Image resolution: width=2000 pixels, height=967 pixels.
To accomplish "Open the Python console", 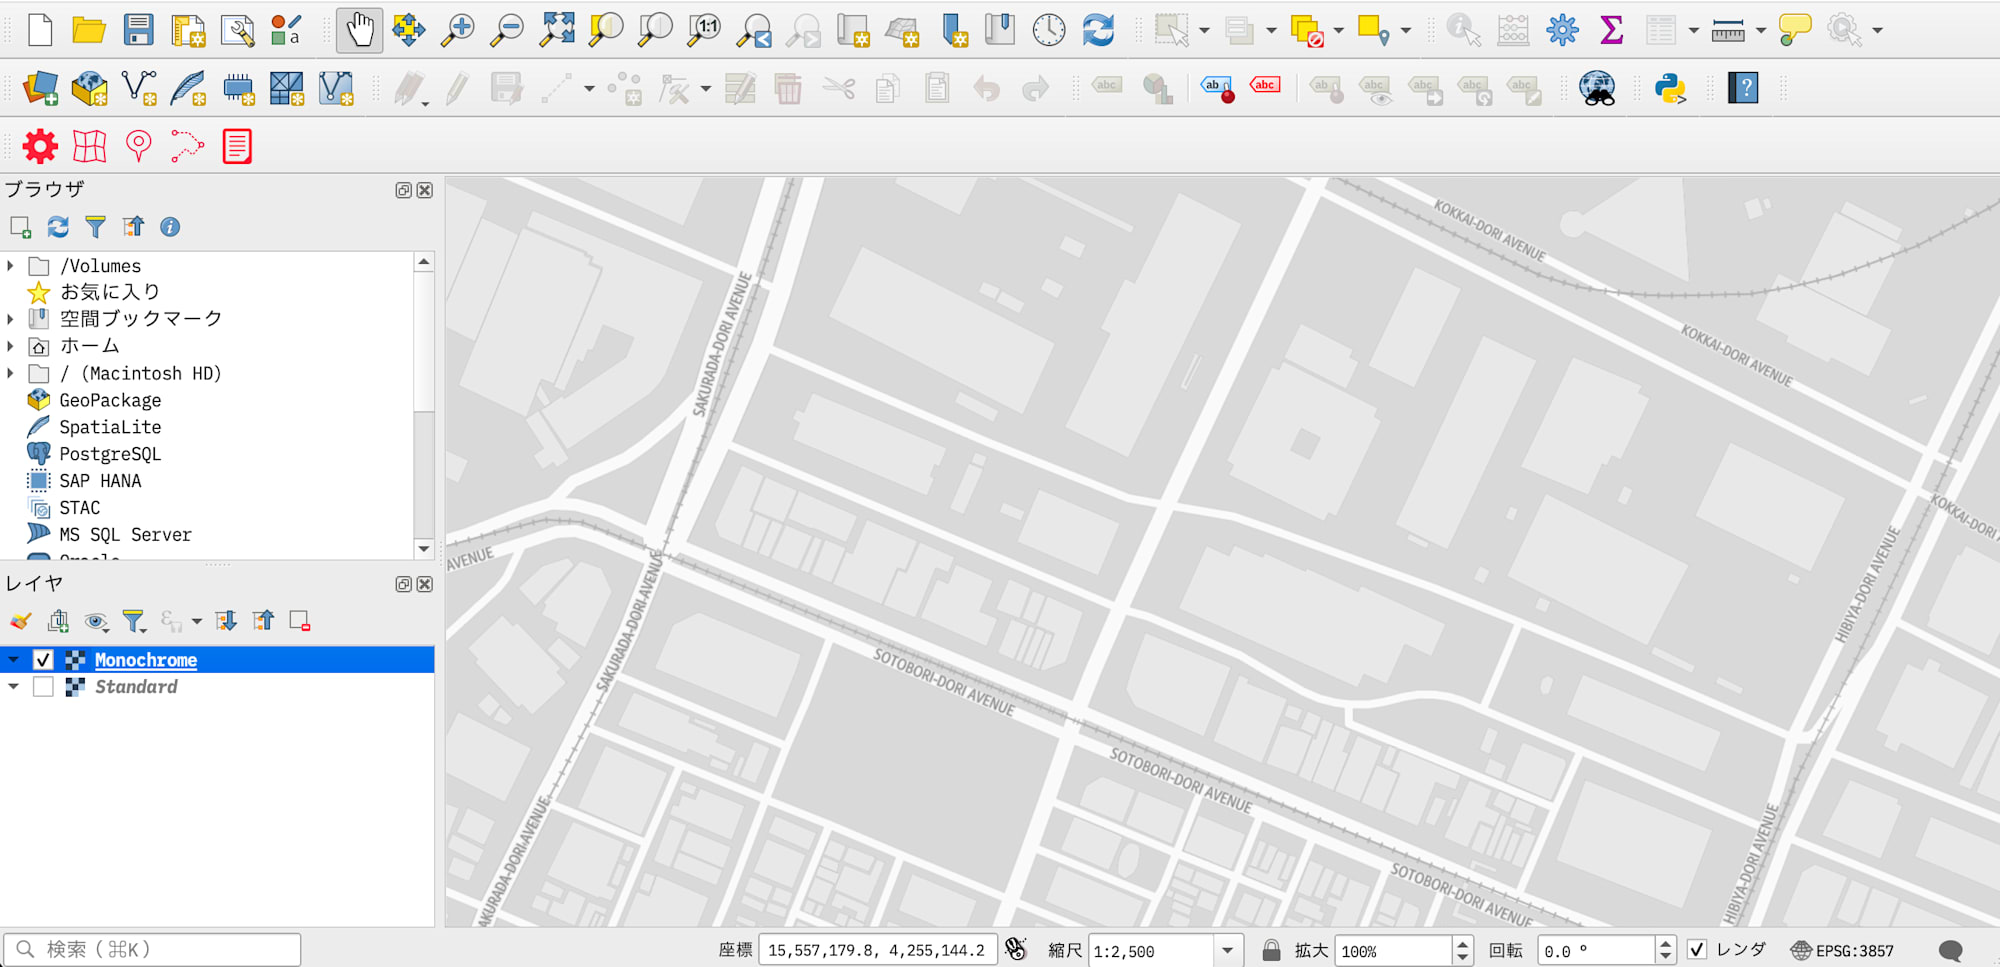I will (1670, 88).
